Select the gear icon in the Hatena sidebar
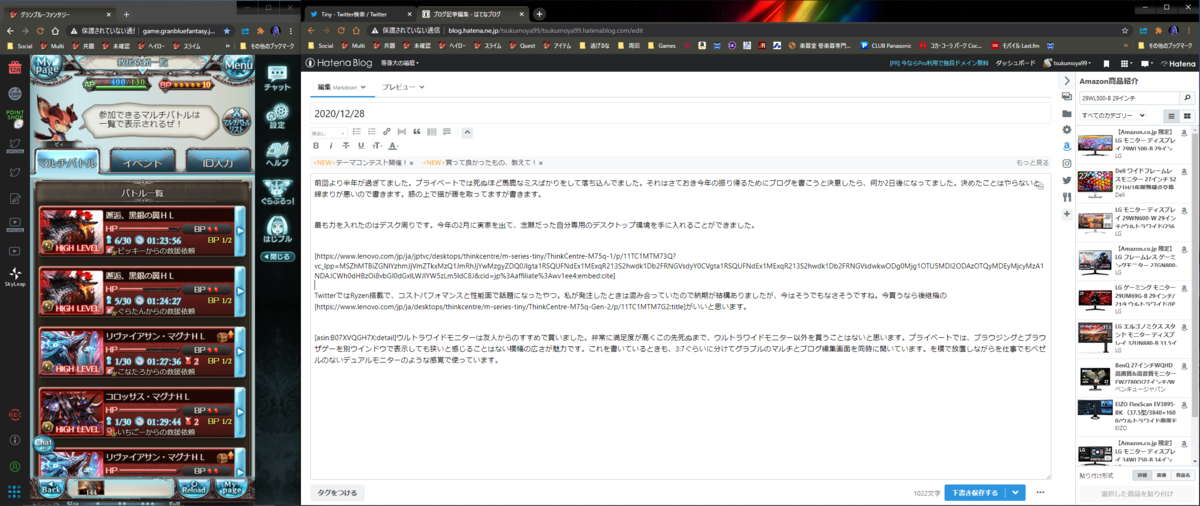Viewport: 1200px width, 506px height. click(1067, 130)
